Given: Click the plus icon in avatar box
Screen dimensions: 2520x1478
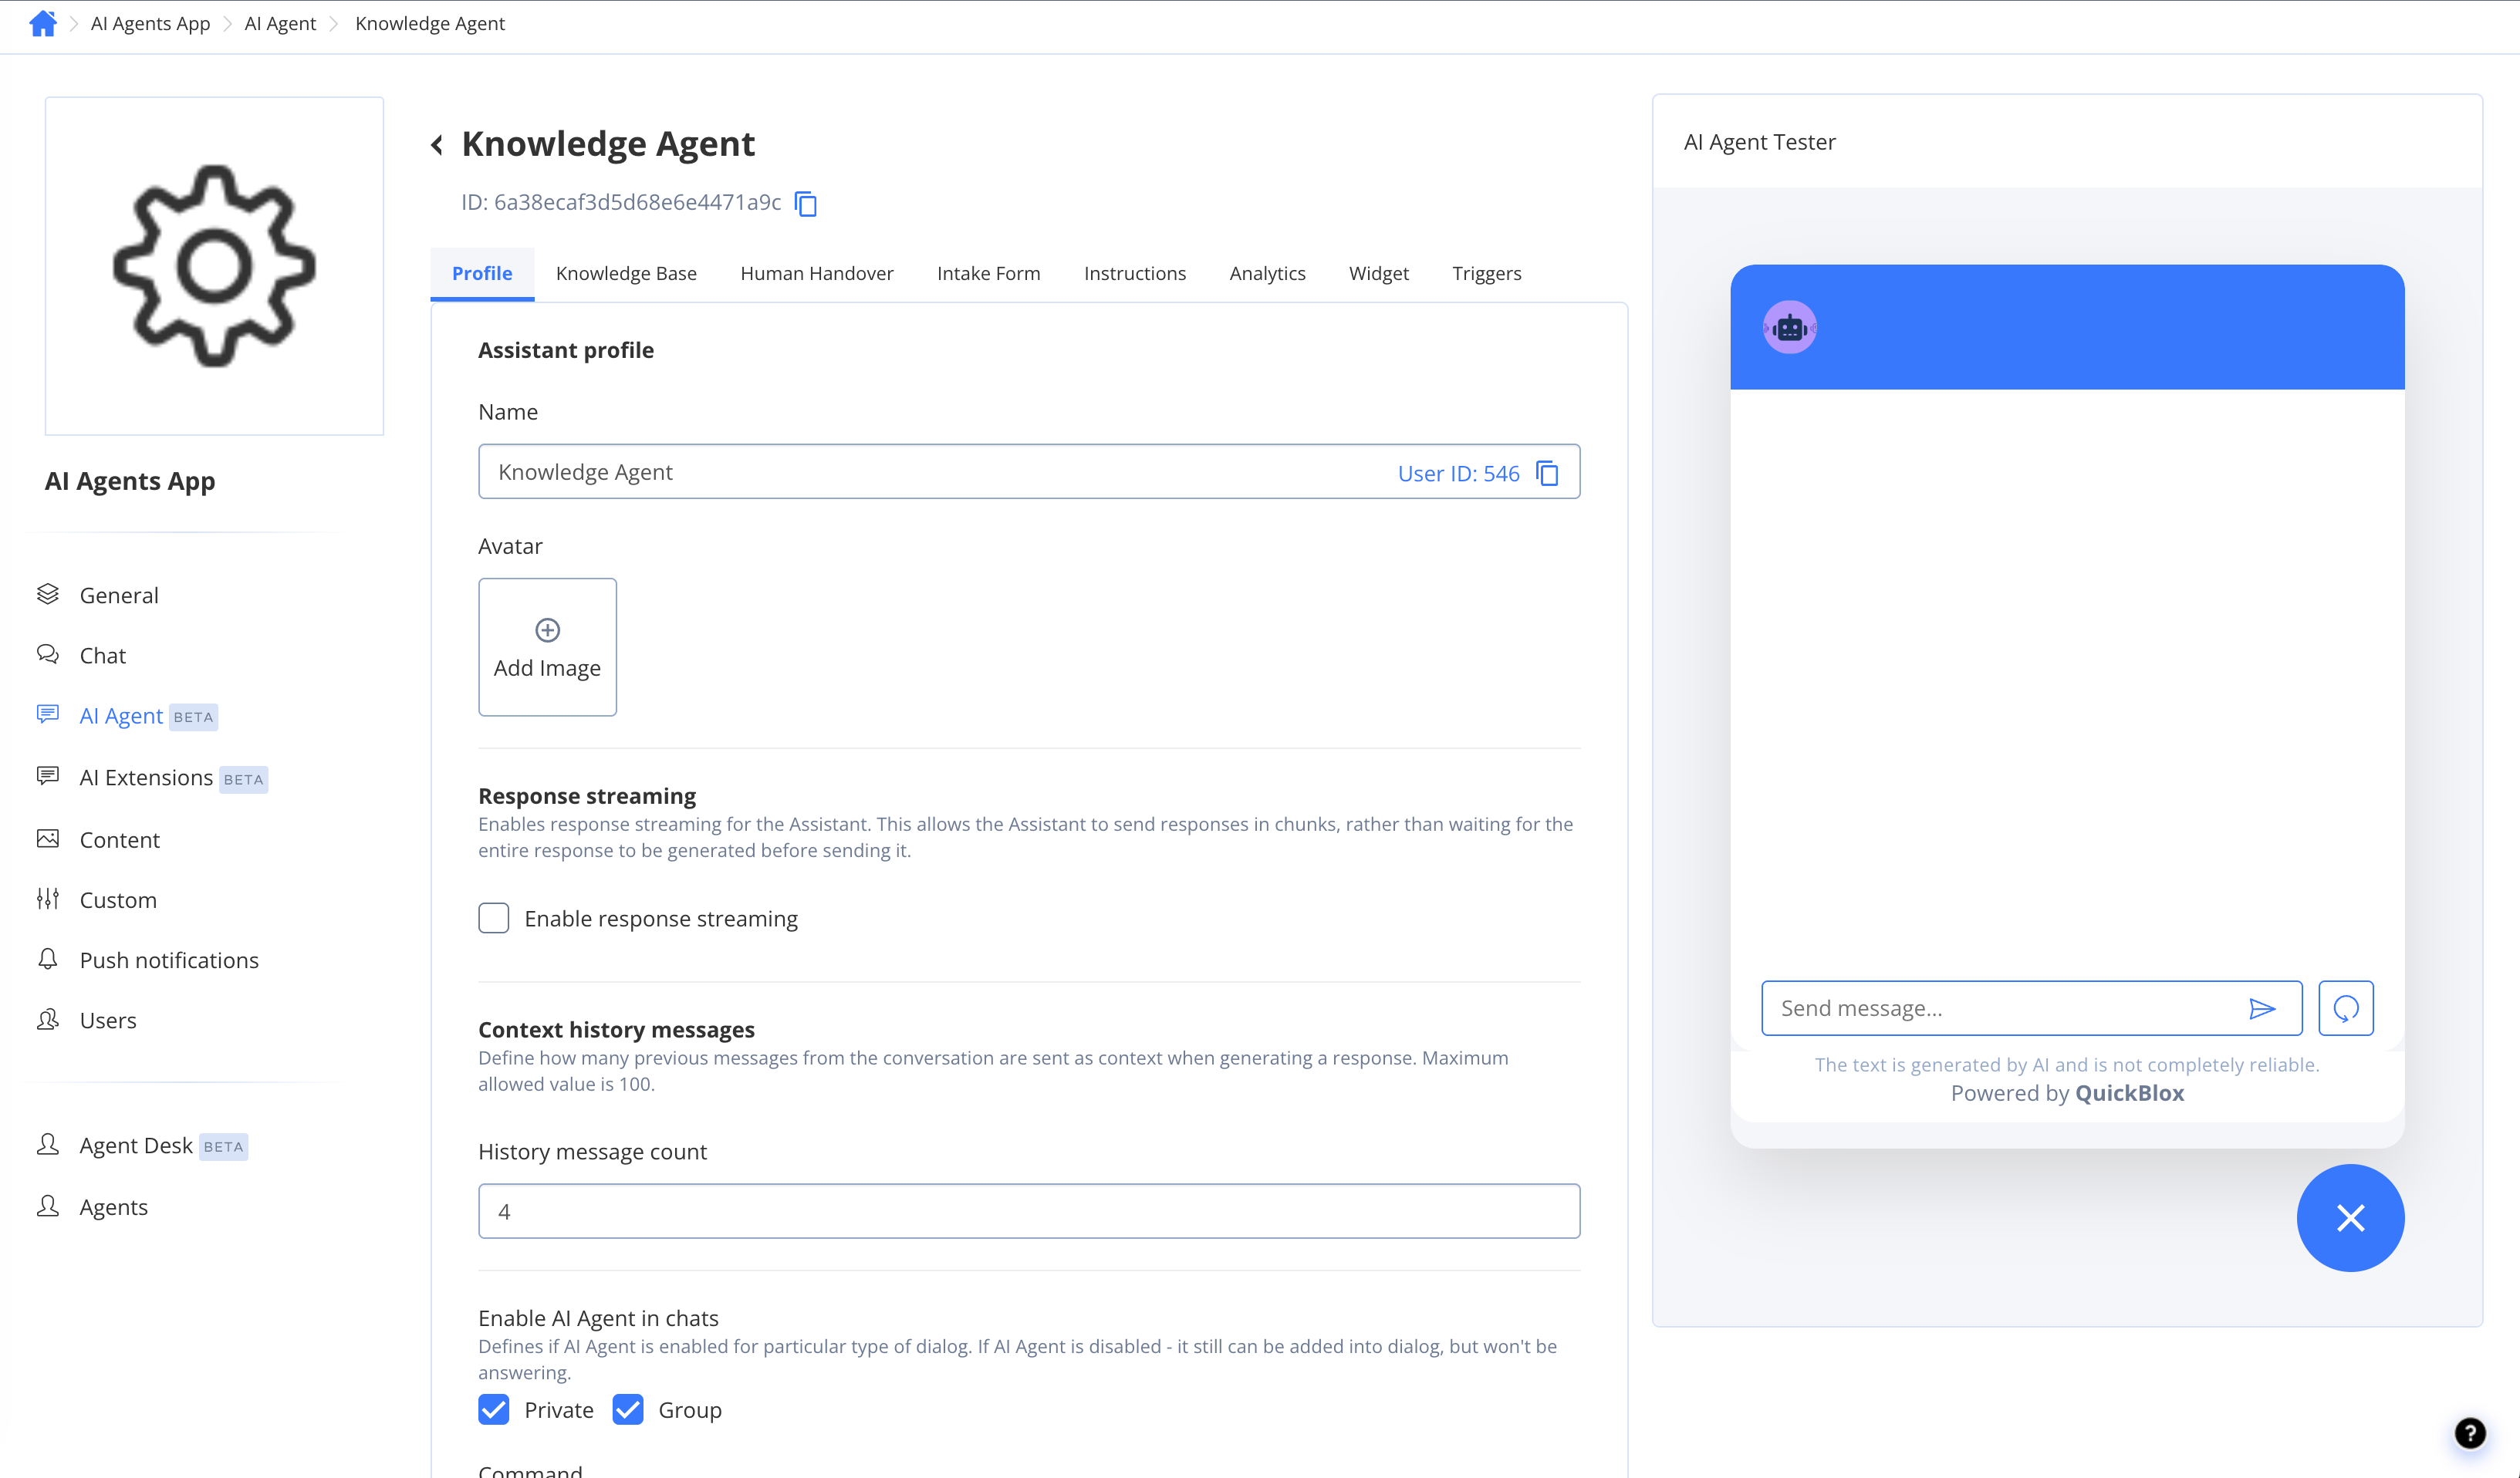Looking at the screenshot, I should pyautogui.click(x=547, y=630).
